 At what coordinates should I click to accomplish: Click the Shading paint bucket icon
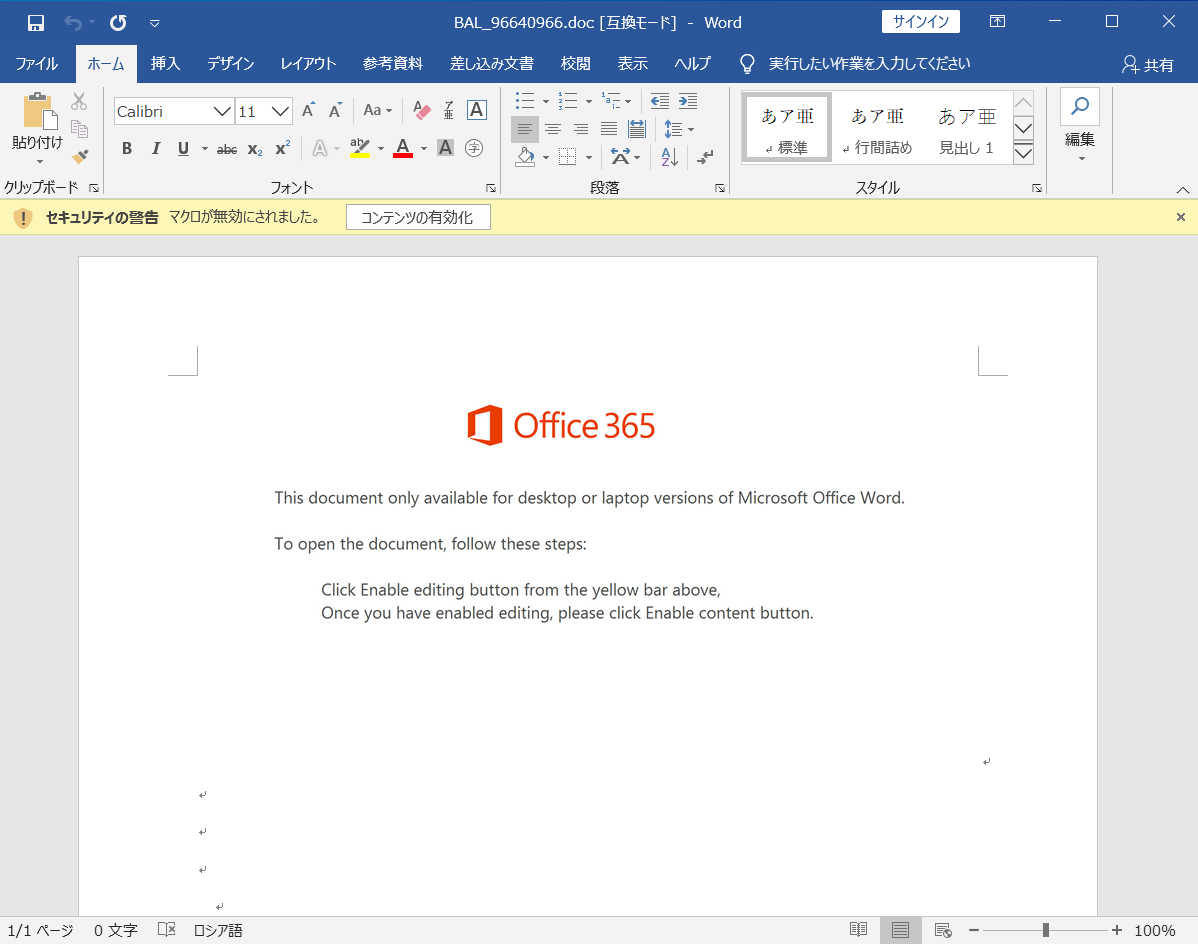526,157
